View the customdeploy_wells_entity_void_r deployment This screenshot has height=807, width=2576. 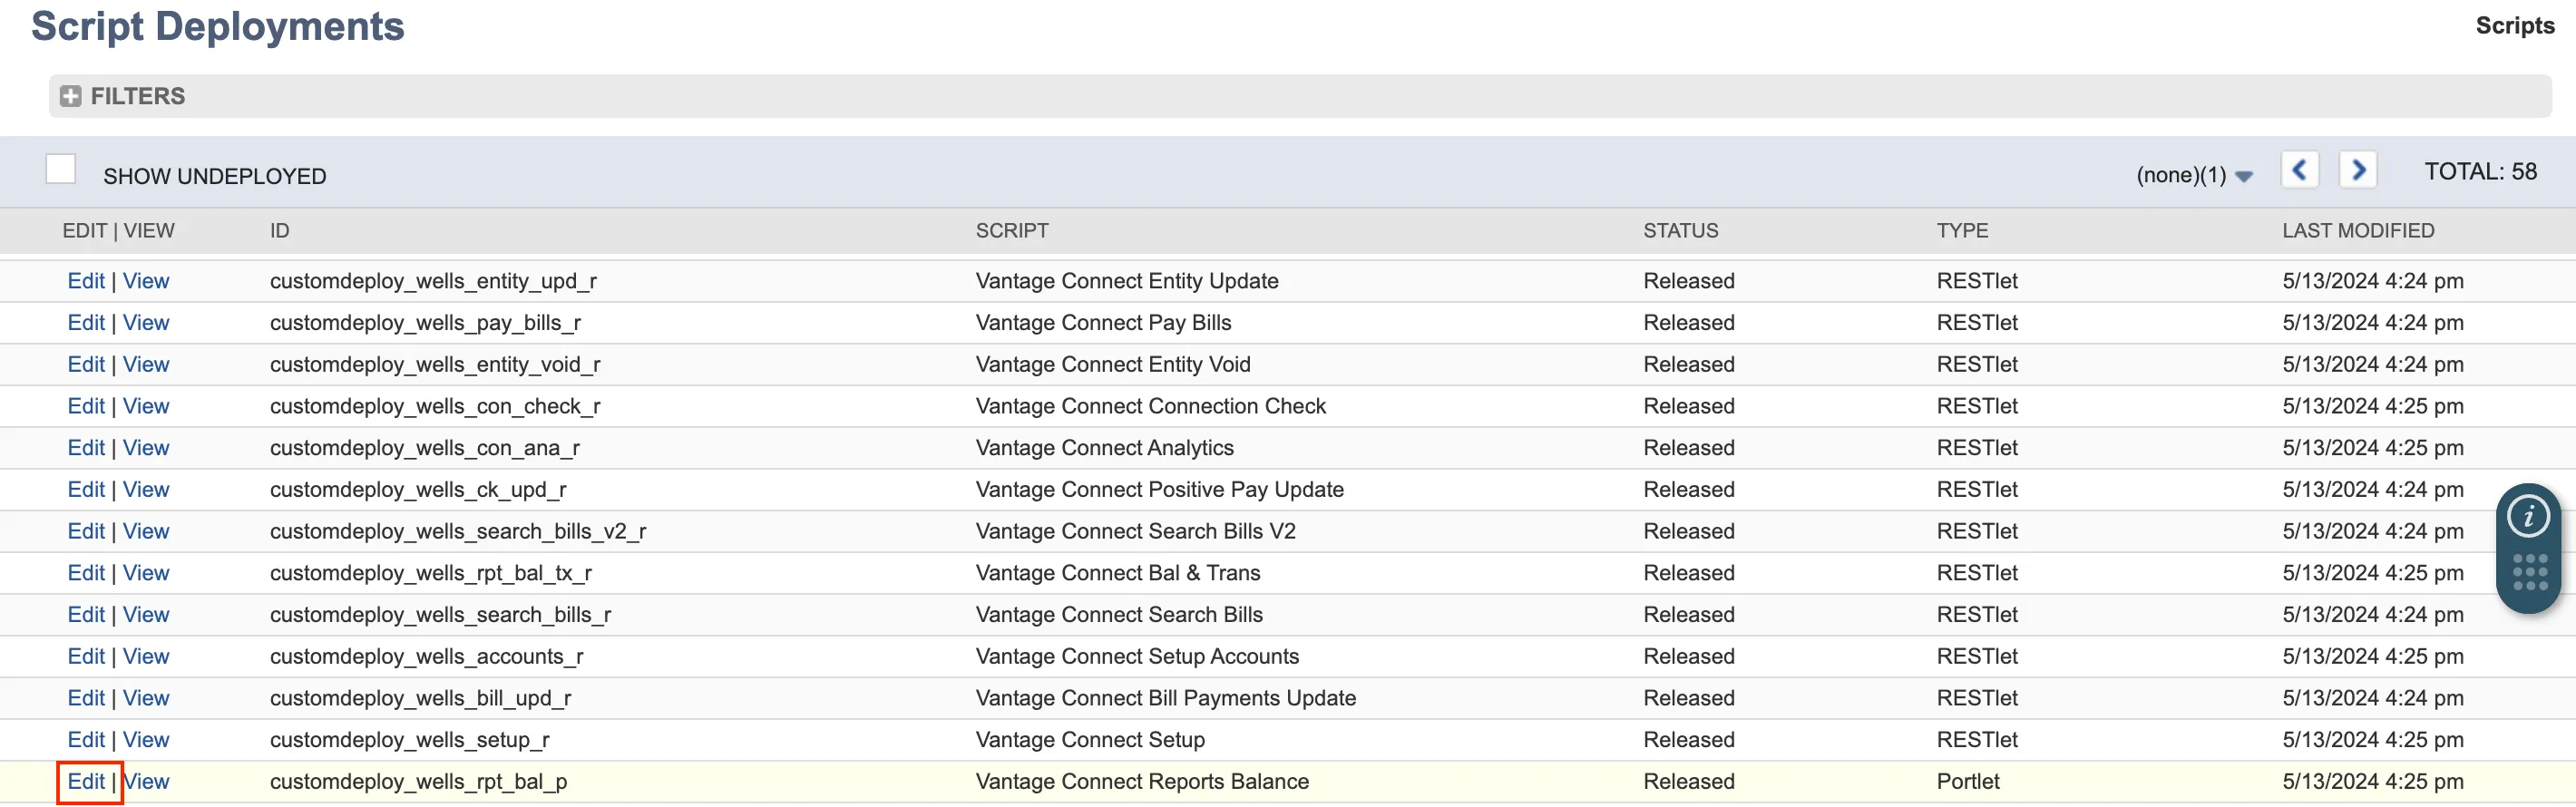[146, 365]
